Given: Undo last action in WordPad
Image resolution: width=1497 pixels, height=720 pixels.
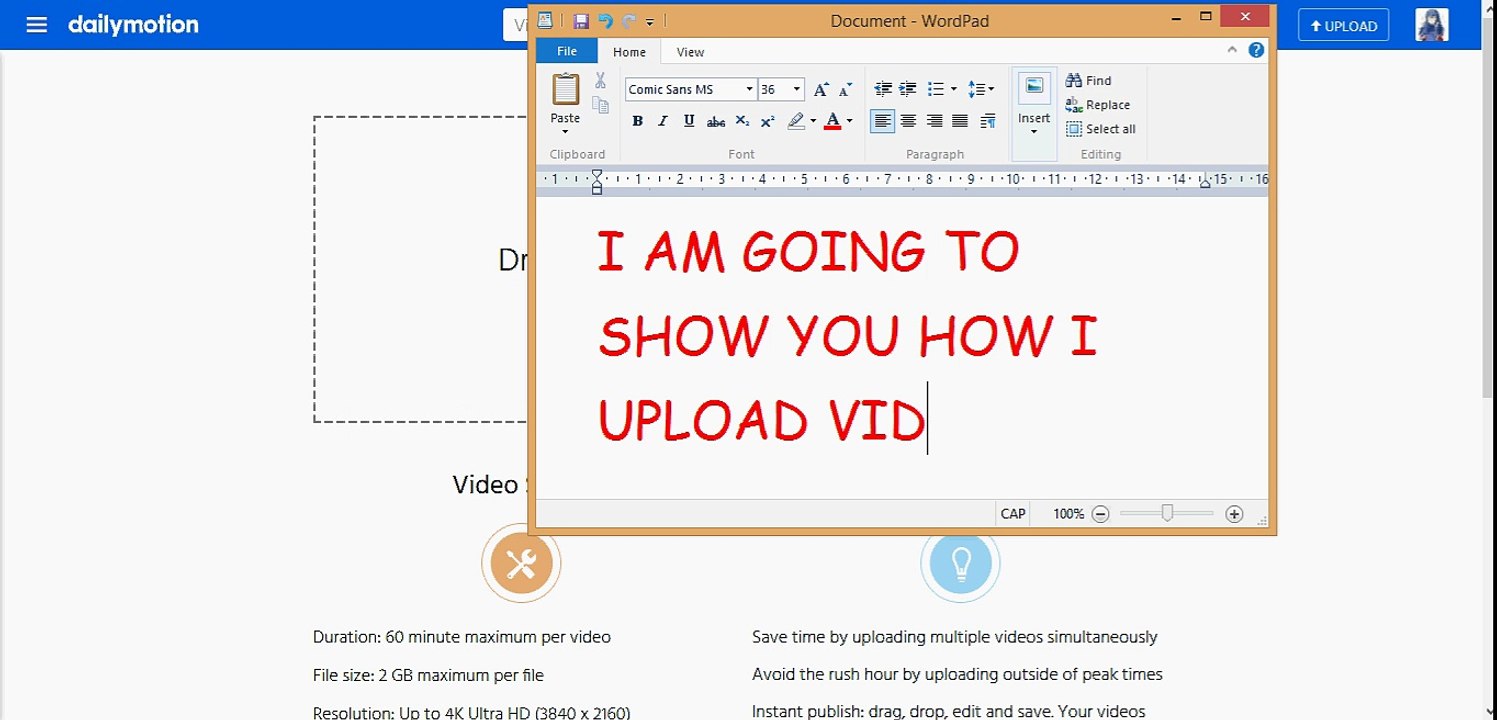Looking at the screenshot, I should point(605,20).
